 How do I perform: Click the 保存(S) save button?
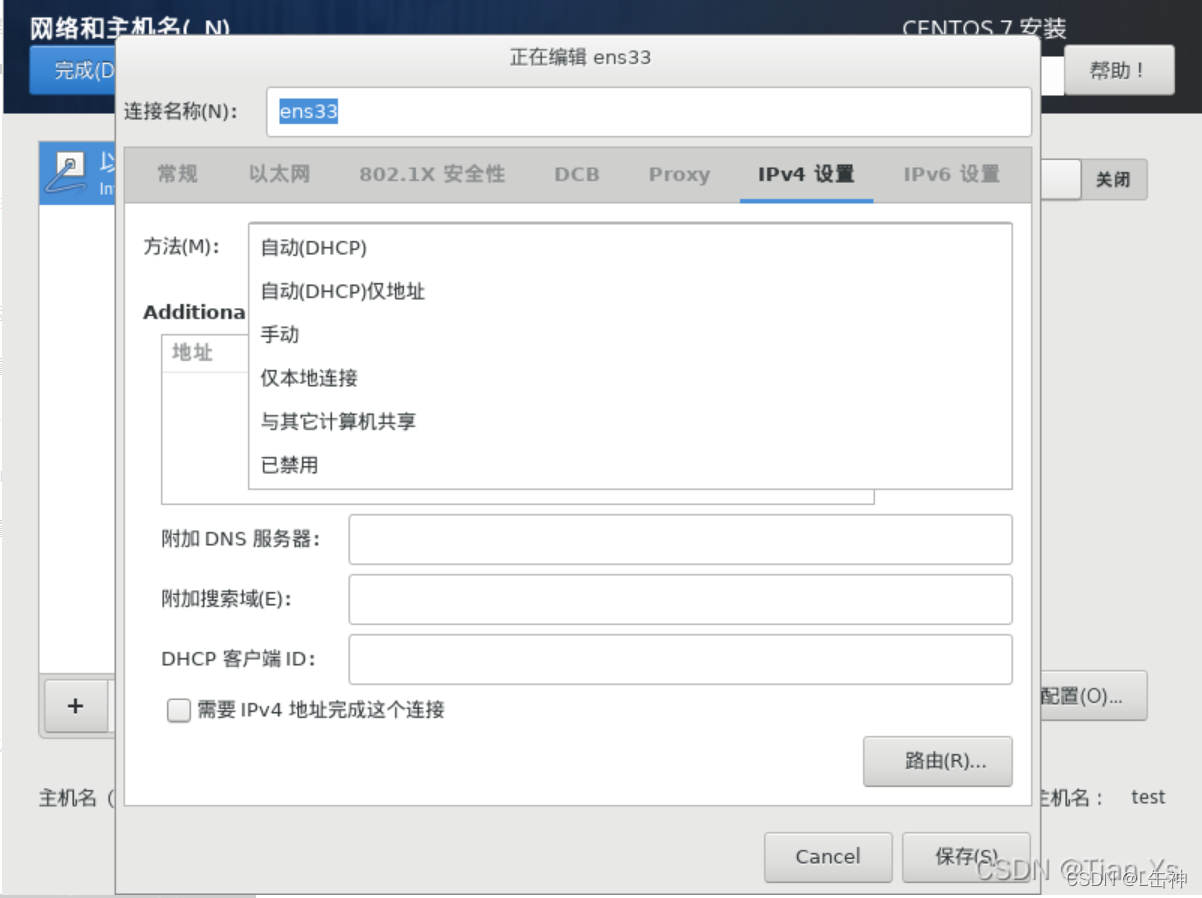(x=966, y=857)
